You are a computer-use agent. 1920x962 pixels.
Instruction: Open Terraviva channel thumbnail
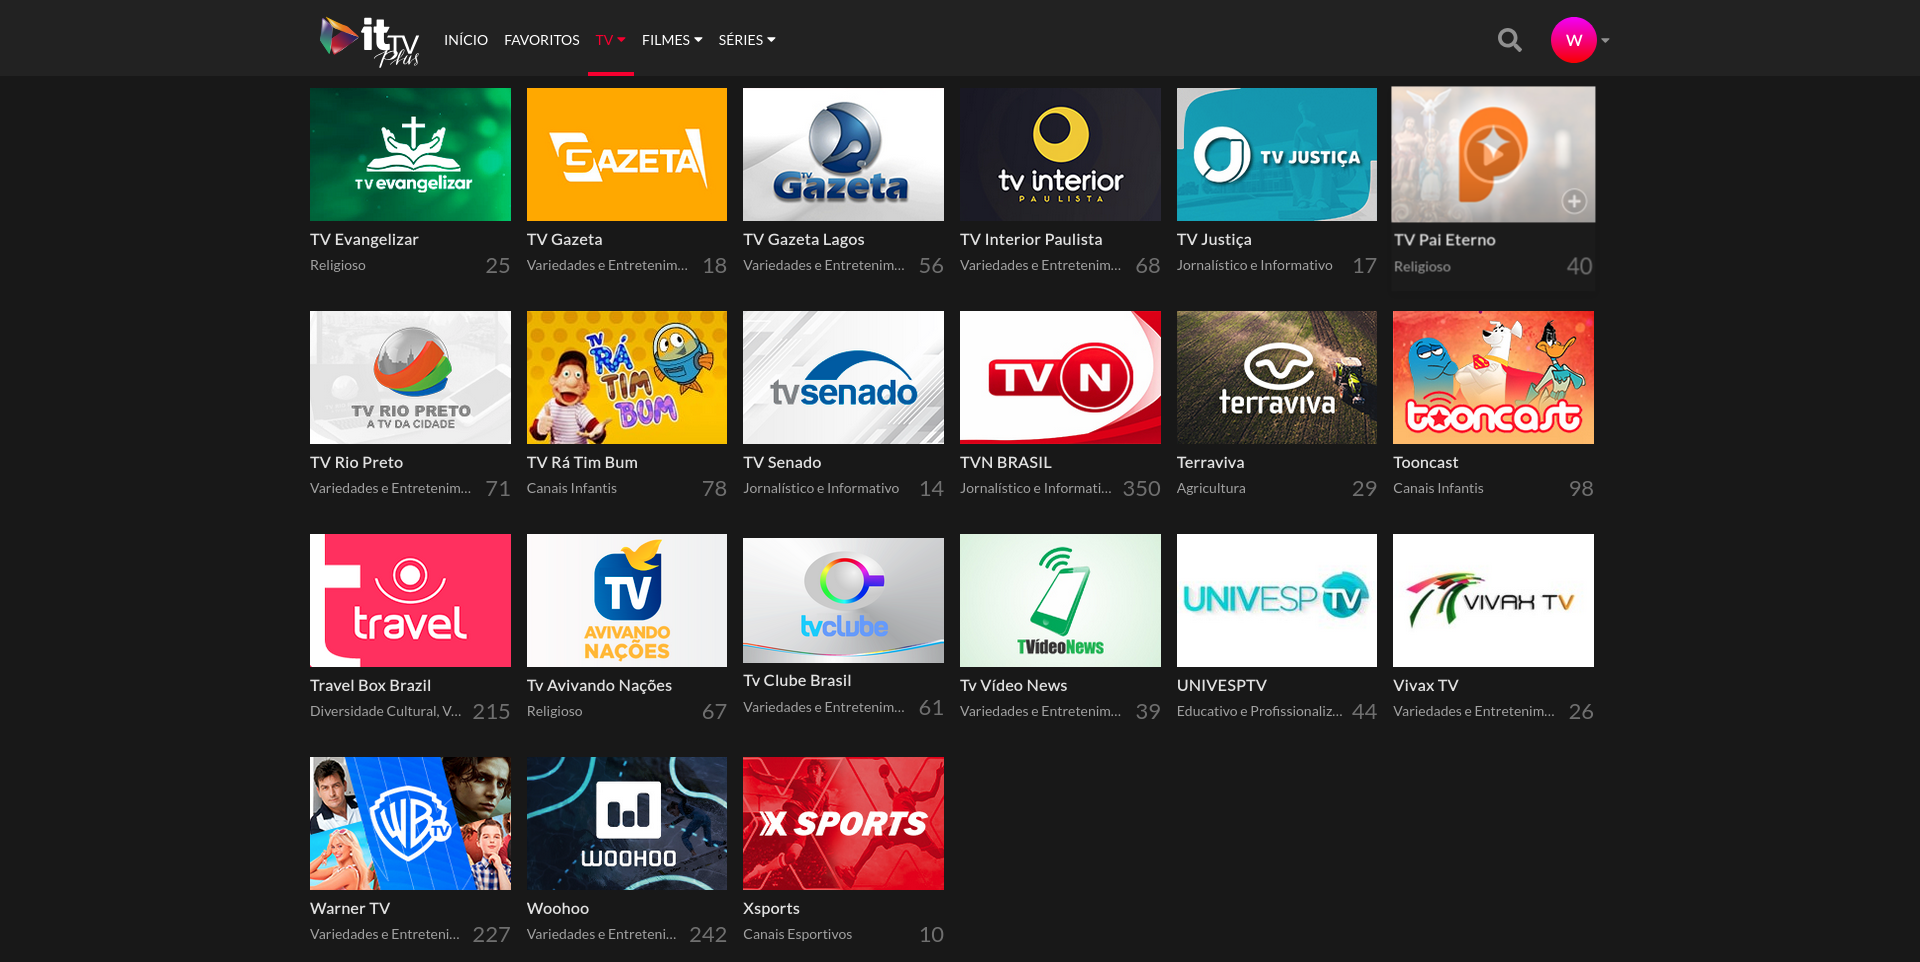1277,377
